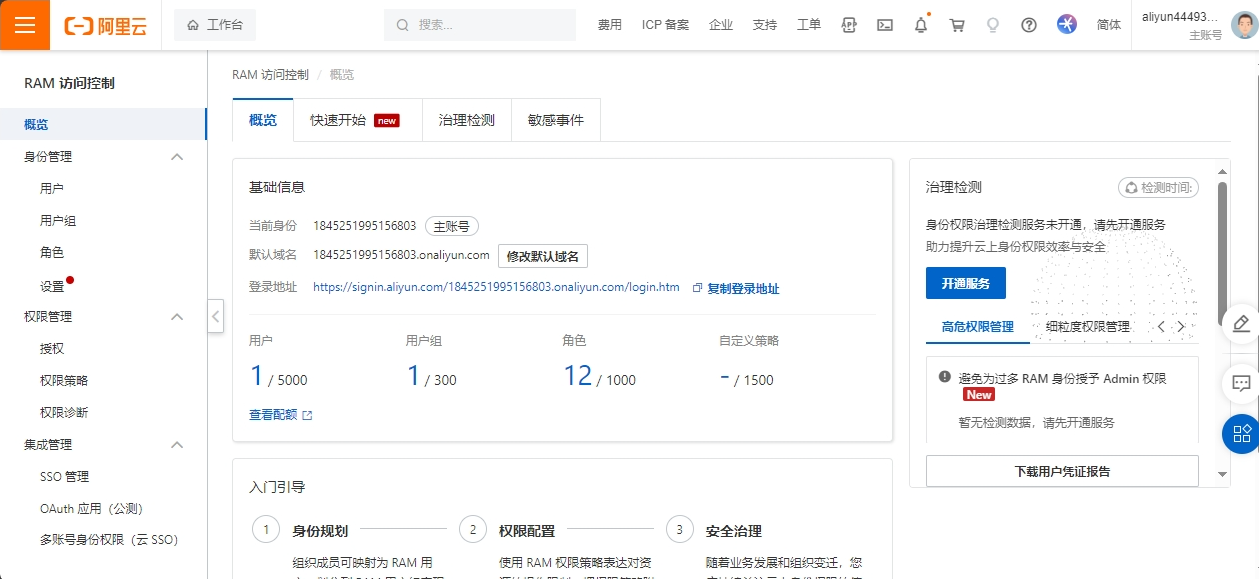Click the 开通服务 button

[965, 283]
